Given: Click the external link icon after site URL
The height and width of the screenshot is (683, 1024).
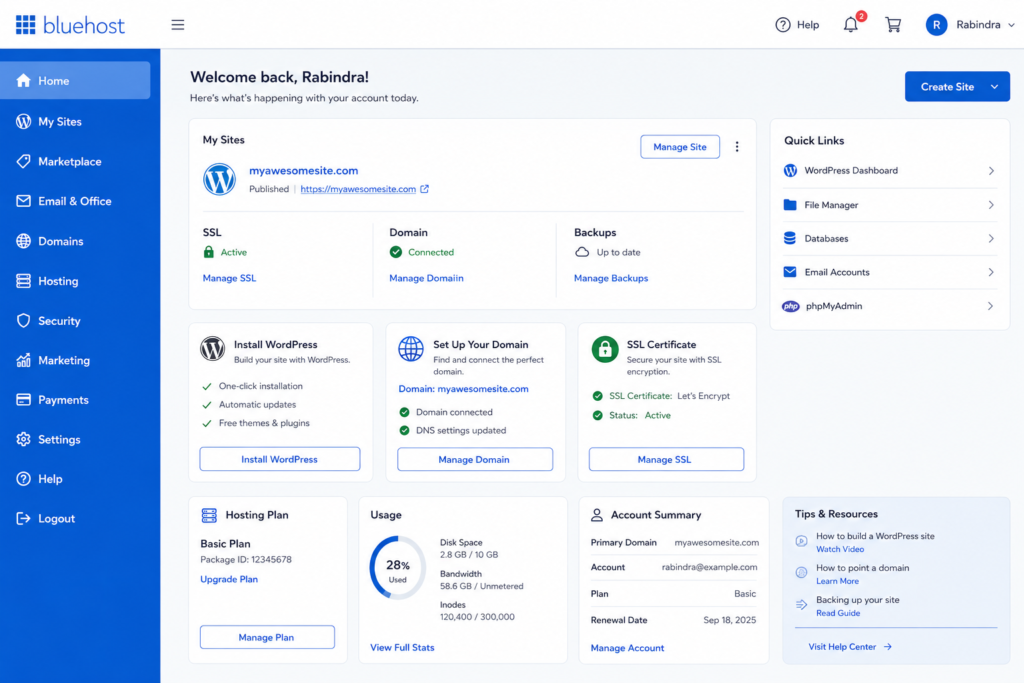Looking at the screenshot, I should pyautogui.click(x=424, y=189).
